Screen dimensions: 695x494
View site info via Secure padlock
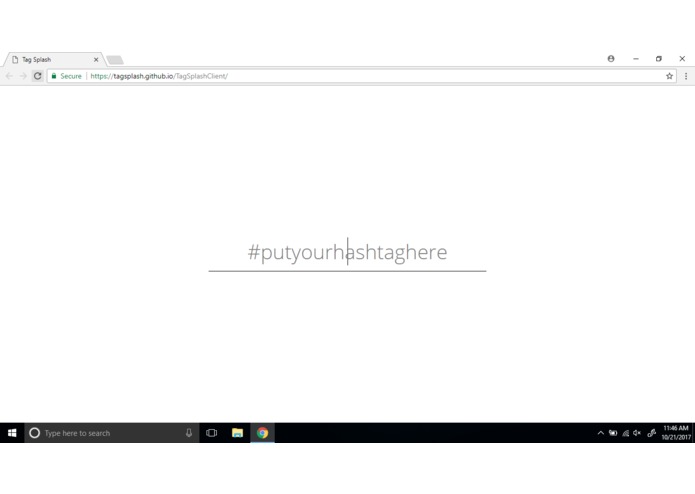pyautogui.click(x=66, y=76)
